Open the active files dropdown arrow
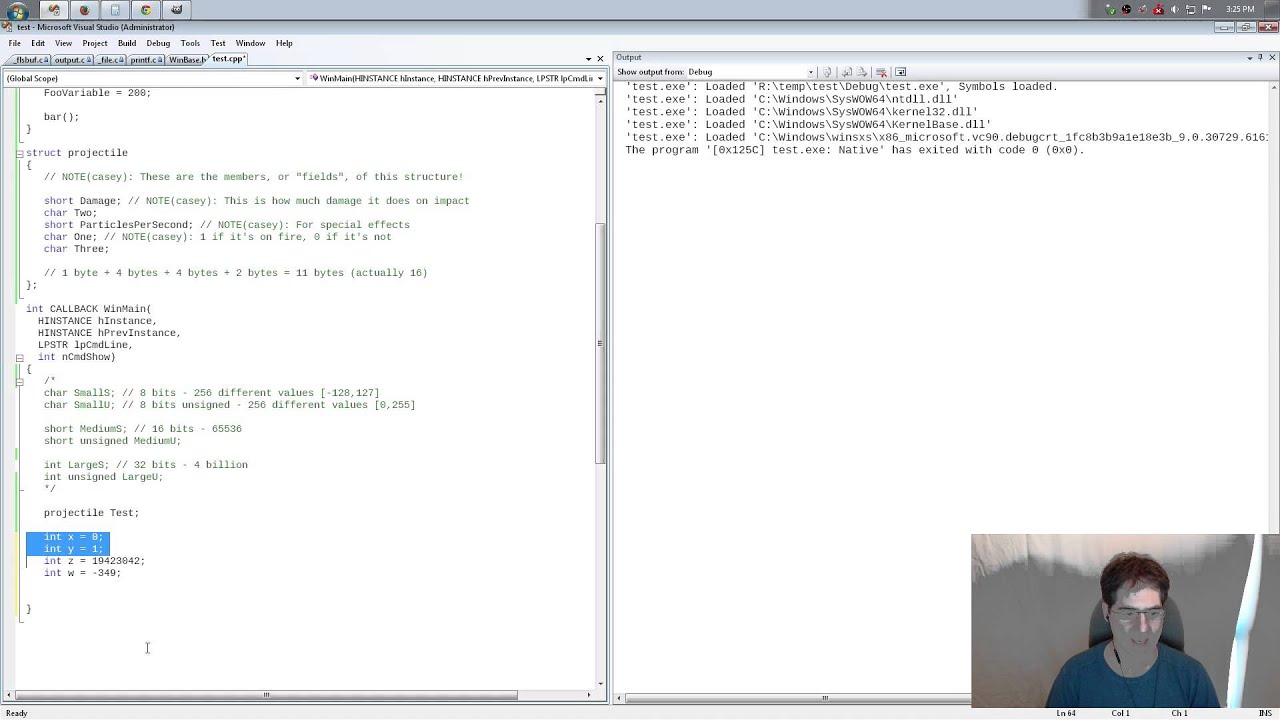The width and height of the screenshot is (1280, 720). click(x=588, y=59)
